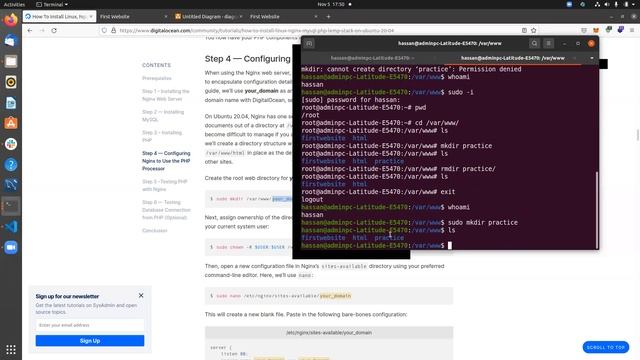This screenshot has width=640, height=360.
Task: Open the Activities overview
Action: pos(14,4)
